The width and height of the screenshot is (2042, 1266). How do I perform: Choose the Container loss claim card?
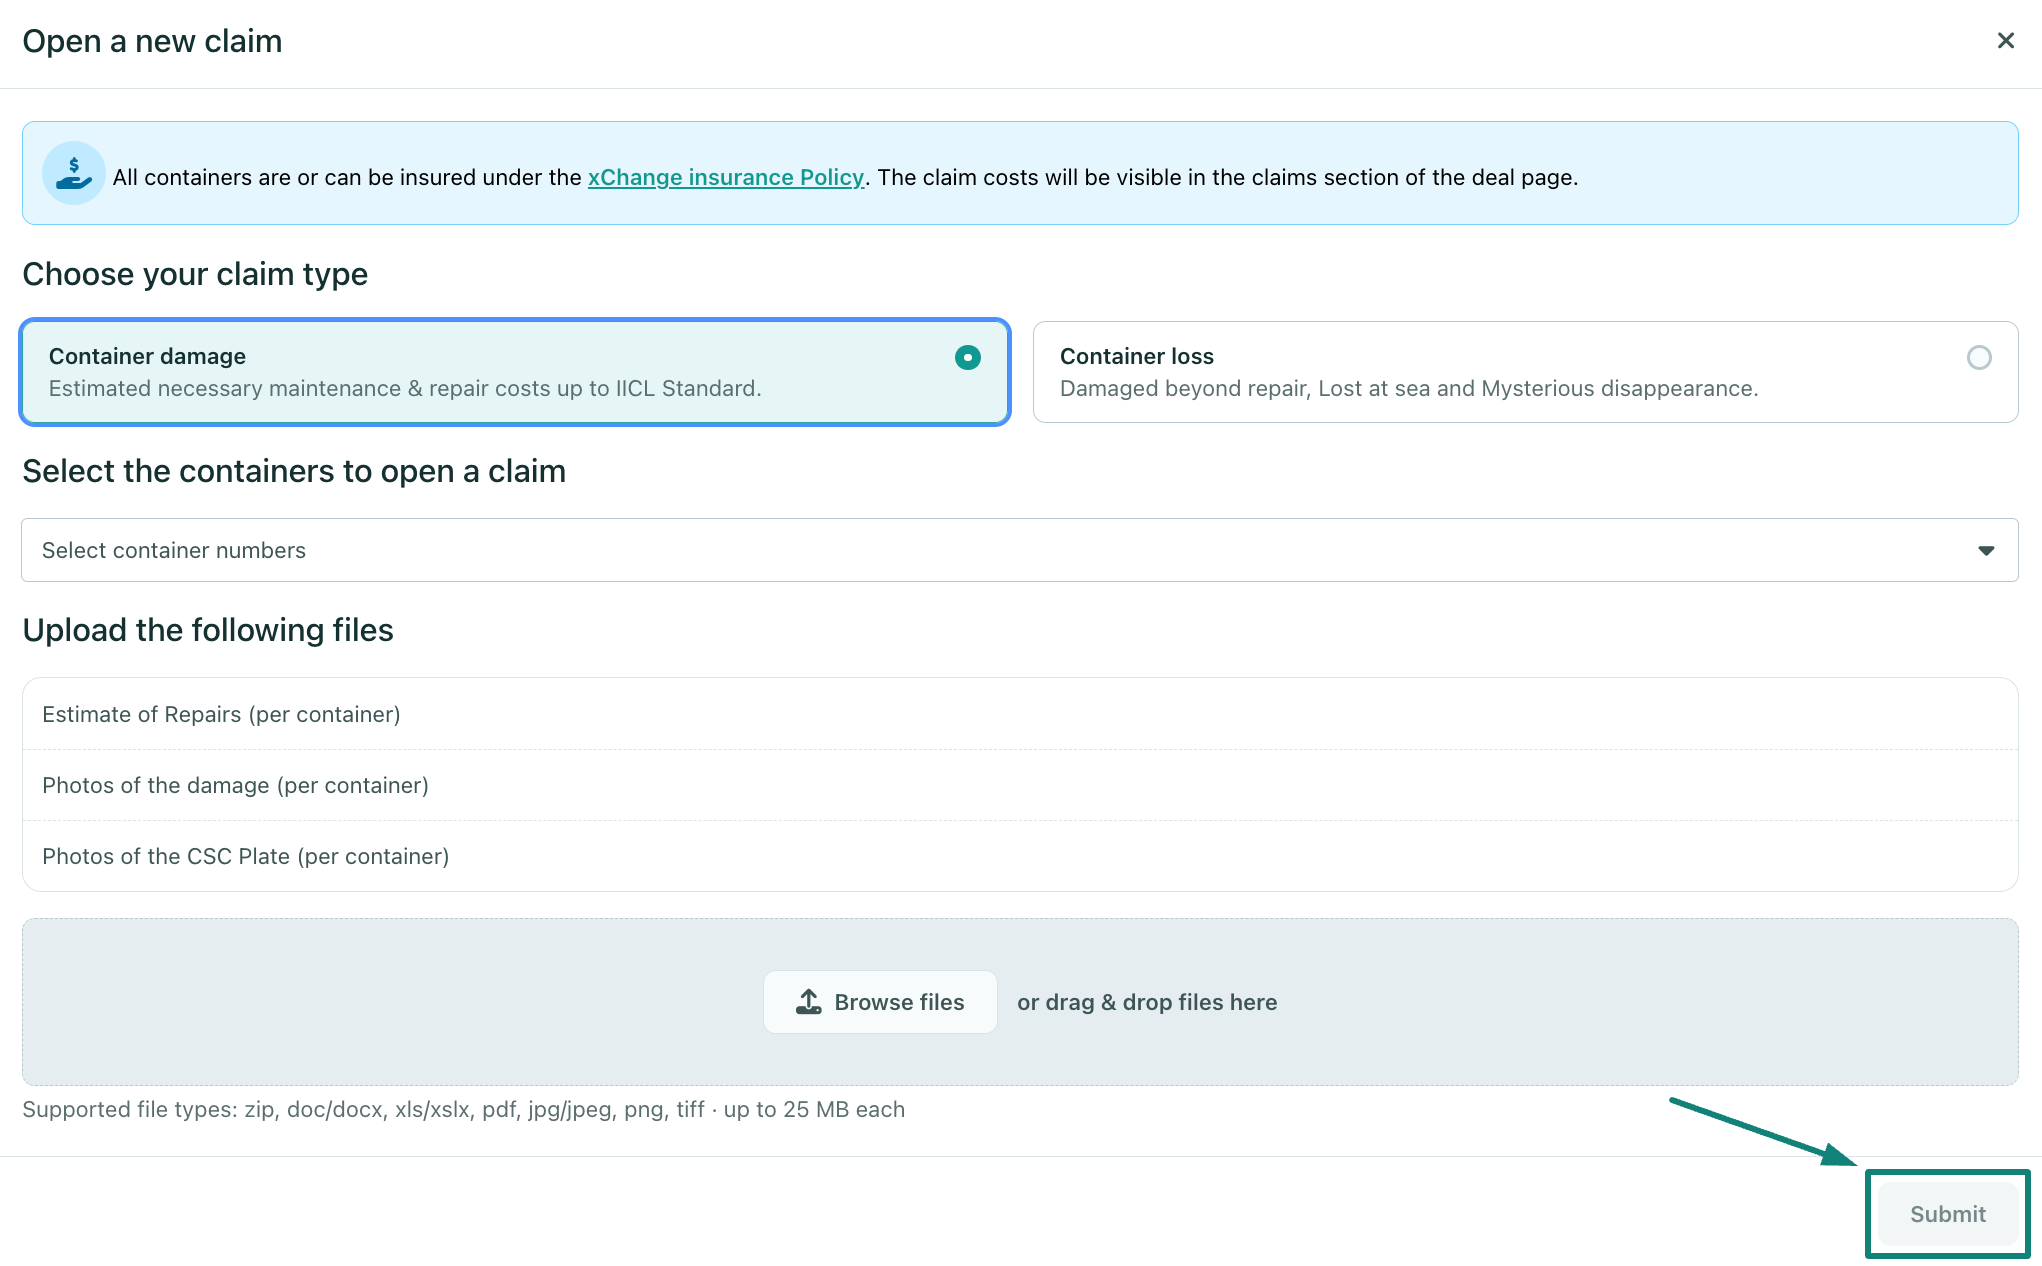pos(1524,372)
